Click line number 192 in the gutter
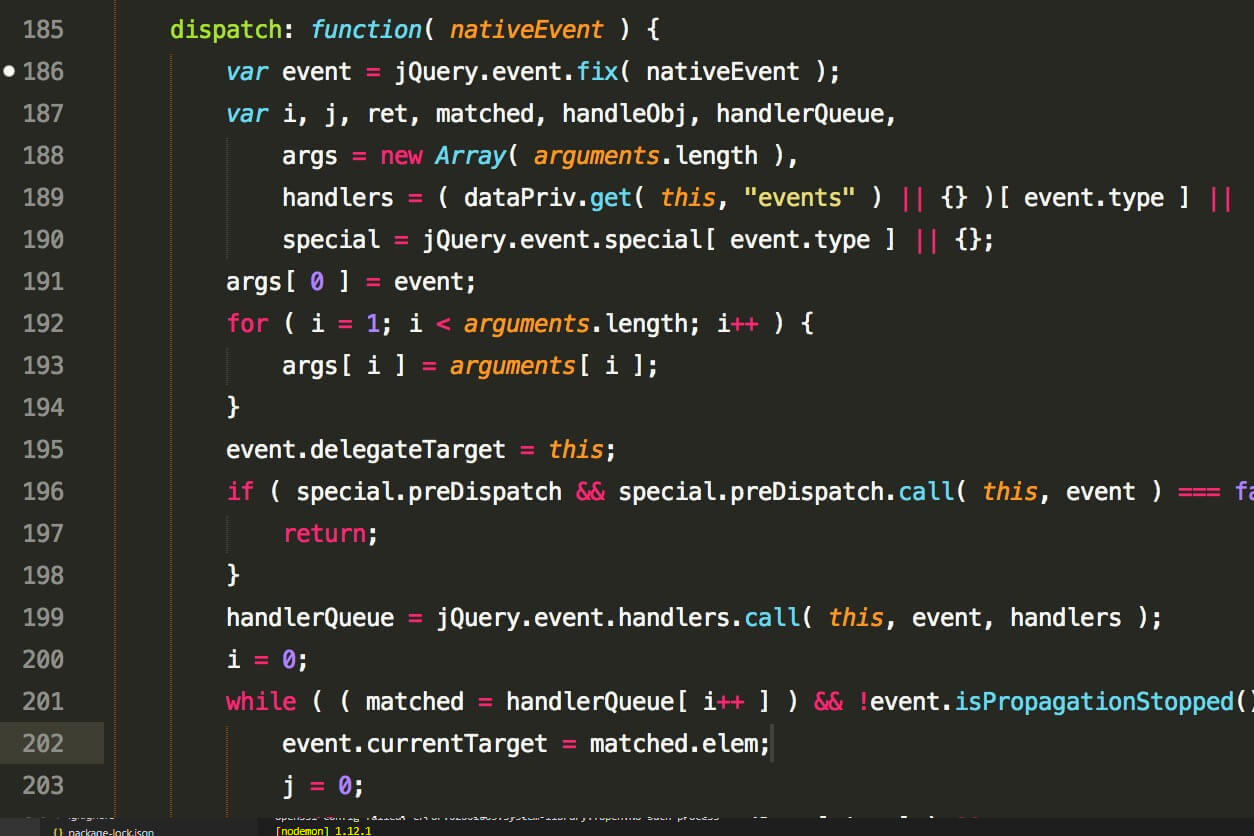The width and height of the screenshot is (1254, 836). pyautogui.click(x=43, y=323)
